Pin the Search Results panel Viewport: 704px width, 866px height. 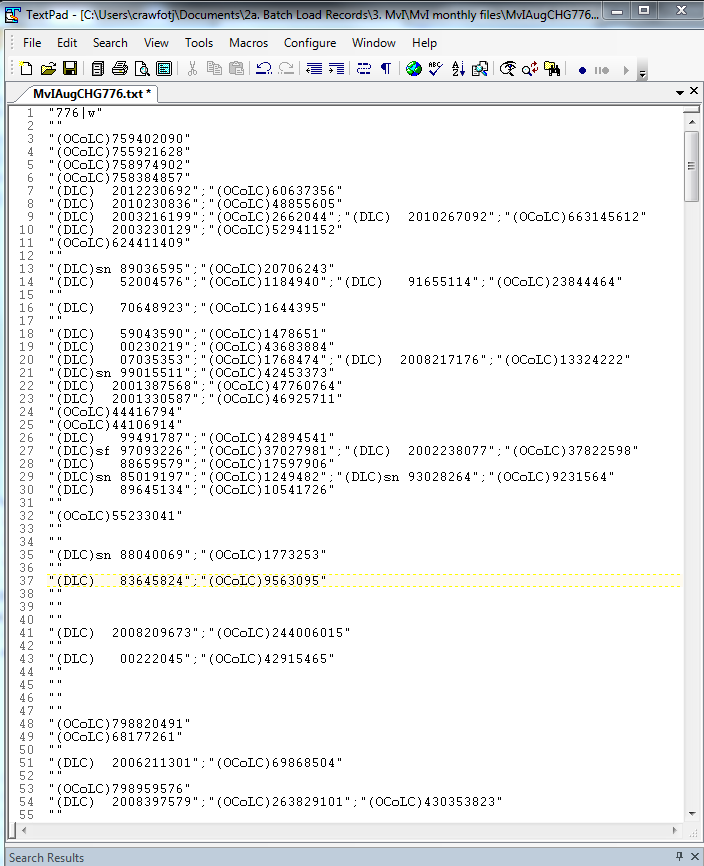679,857
